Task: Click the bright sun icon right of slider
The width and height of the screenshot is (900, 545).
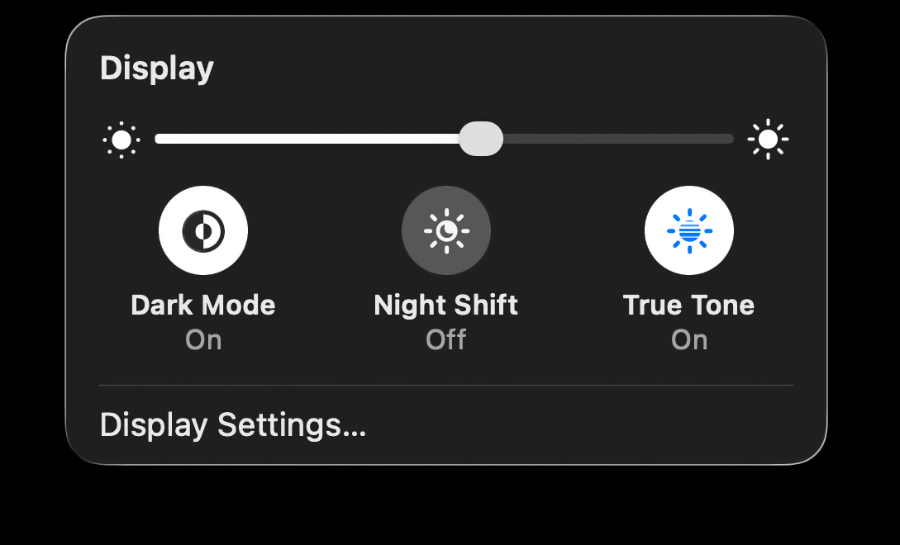Action: pos(768,140)
